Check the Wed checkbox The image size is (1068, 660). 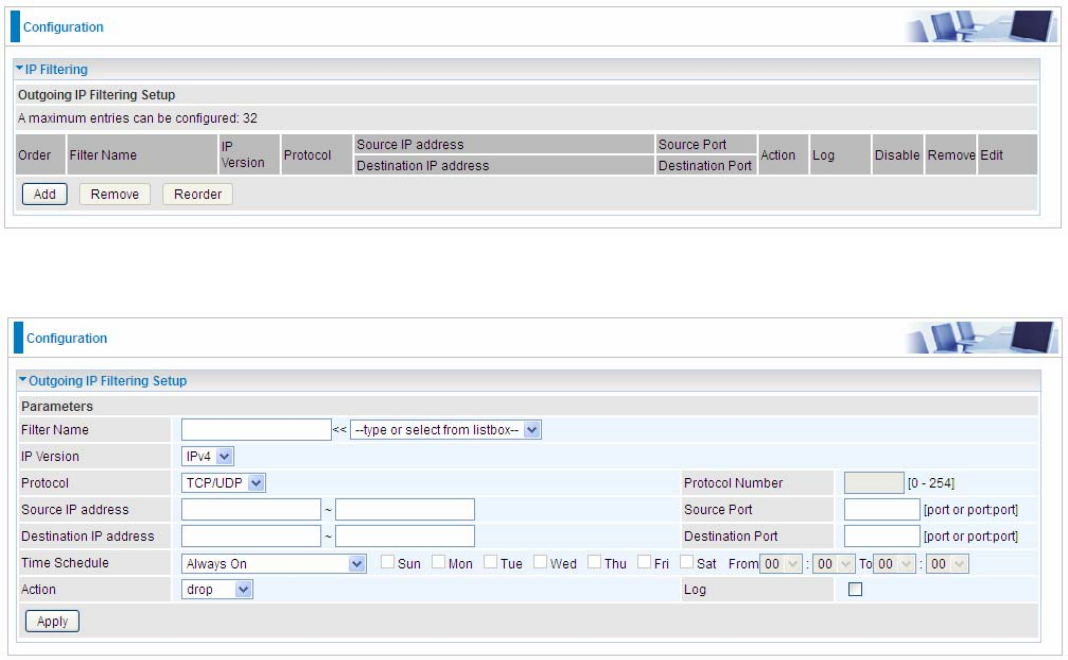(540, 562)
